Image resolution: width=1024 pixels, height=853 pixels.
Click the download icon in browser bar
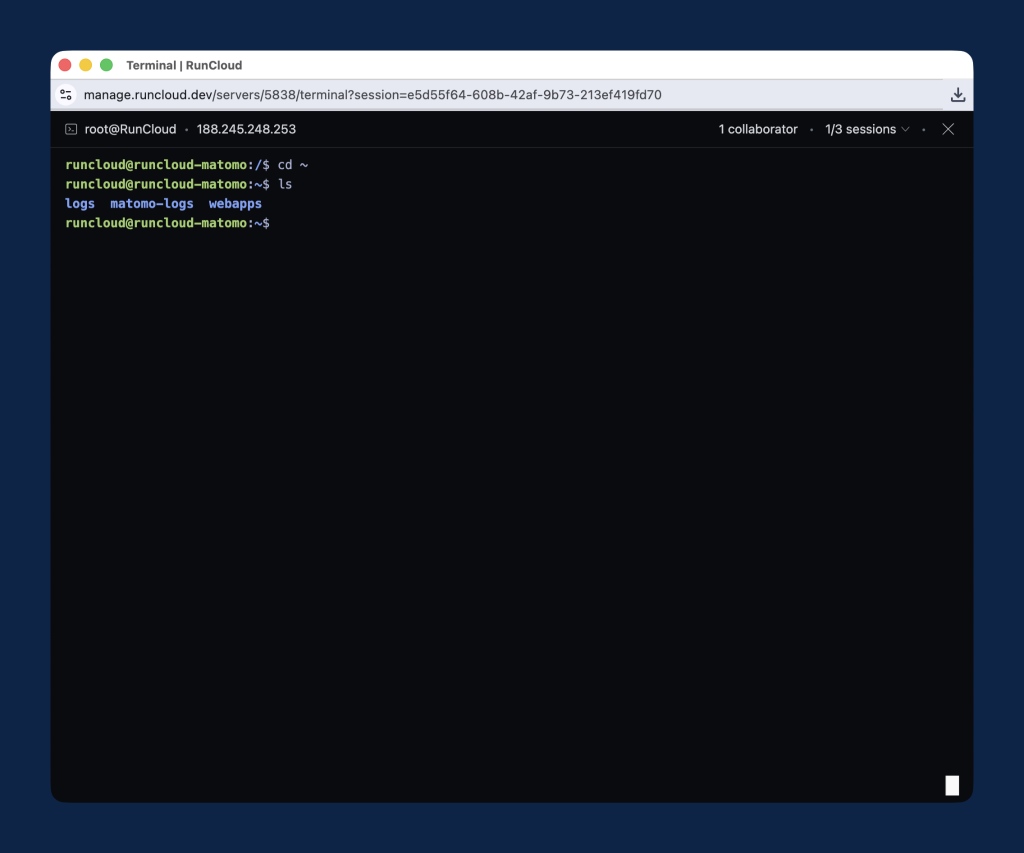pos(957,95)
